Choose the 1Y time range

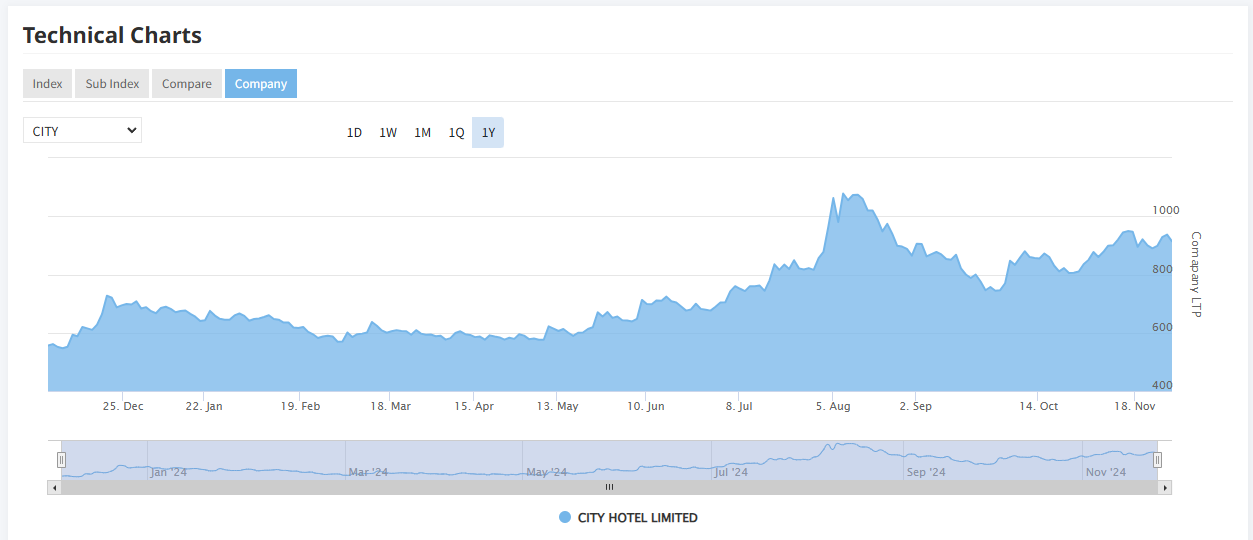click(x=488, y=133)
